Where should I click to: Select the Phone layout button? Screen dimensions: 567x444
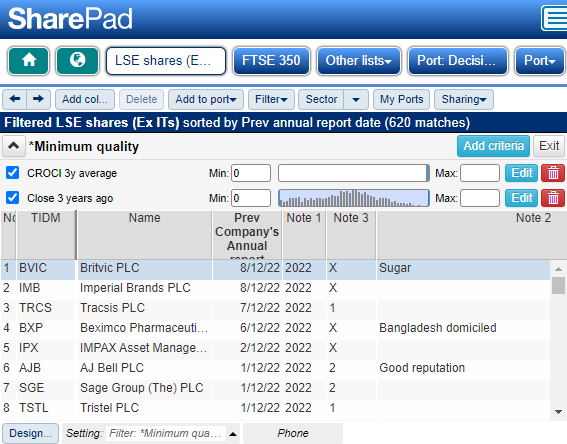coord(293,433)
